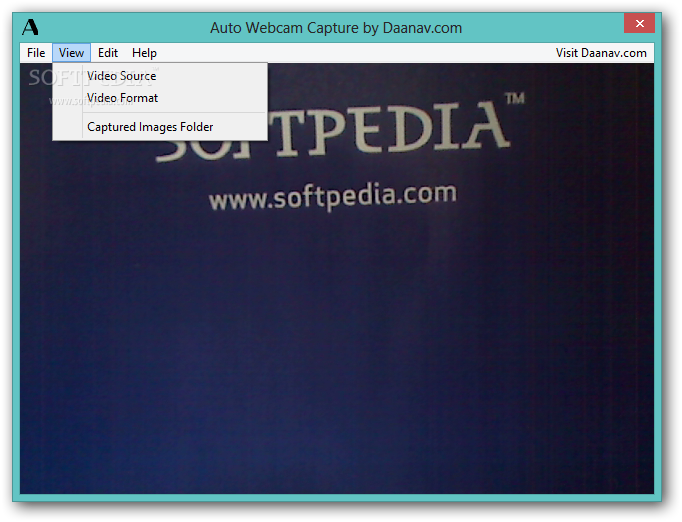
Task: Close the open View menu
Action: [x=71, y=53]
